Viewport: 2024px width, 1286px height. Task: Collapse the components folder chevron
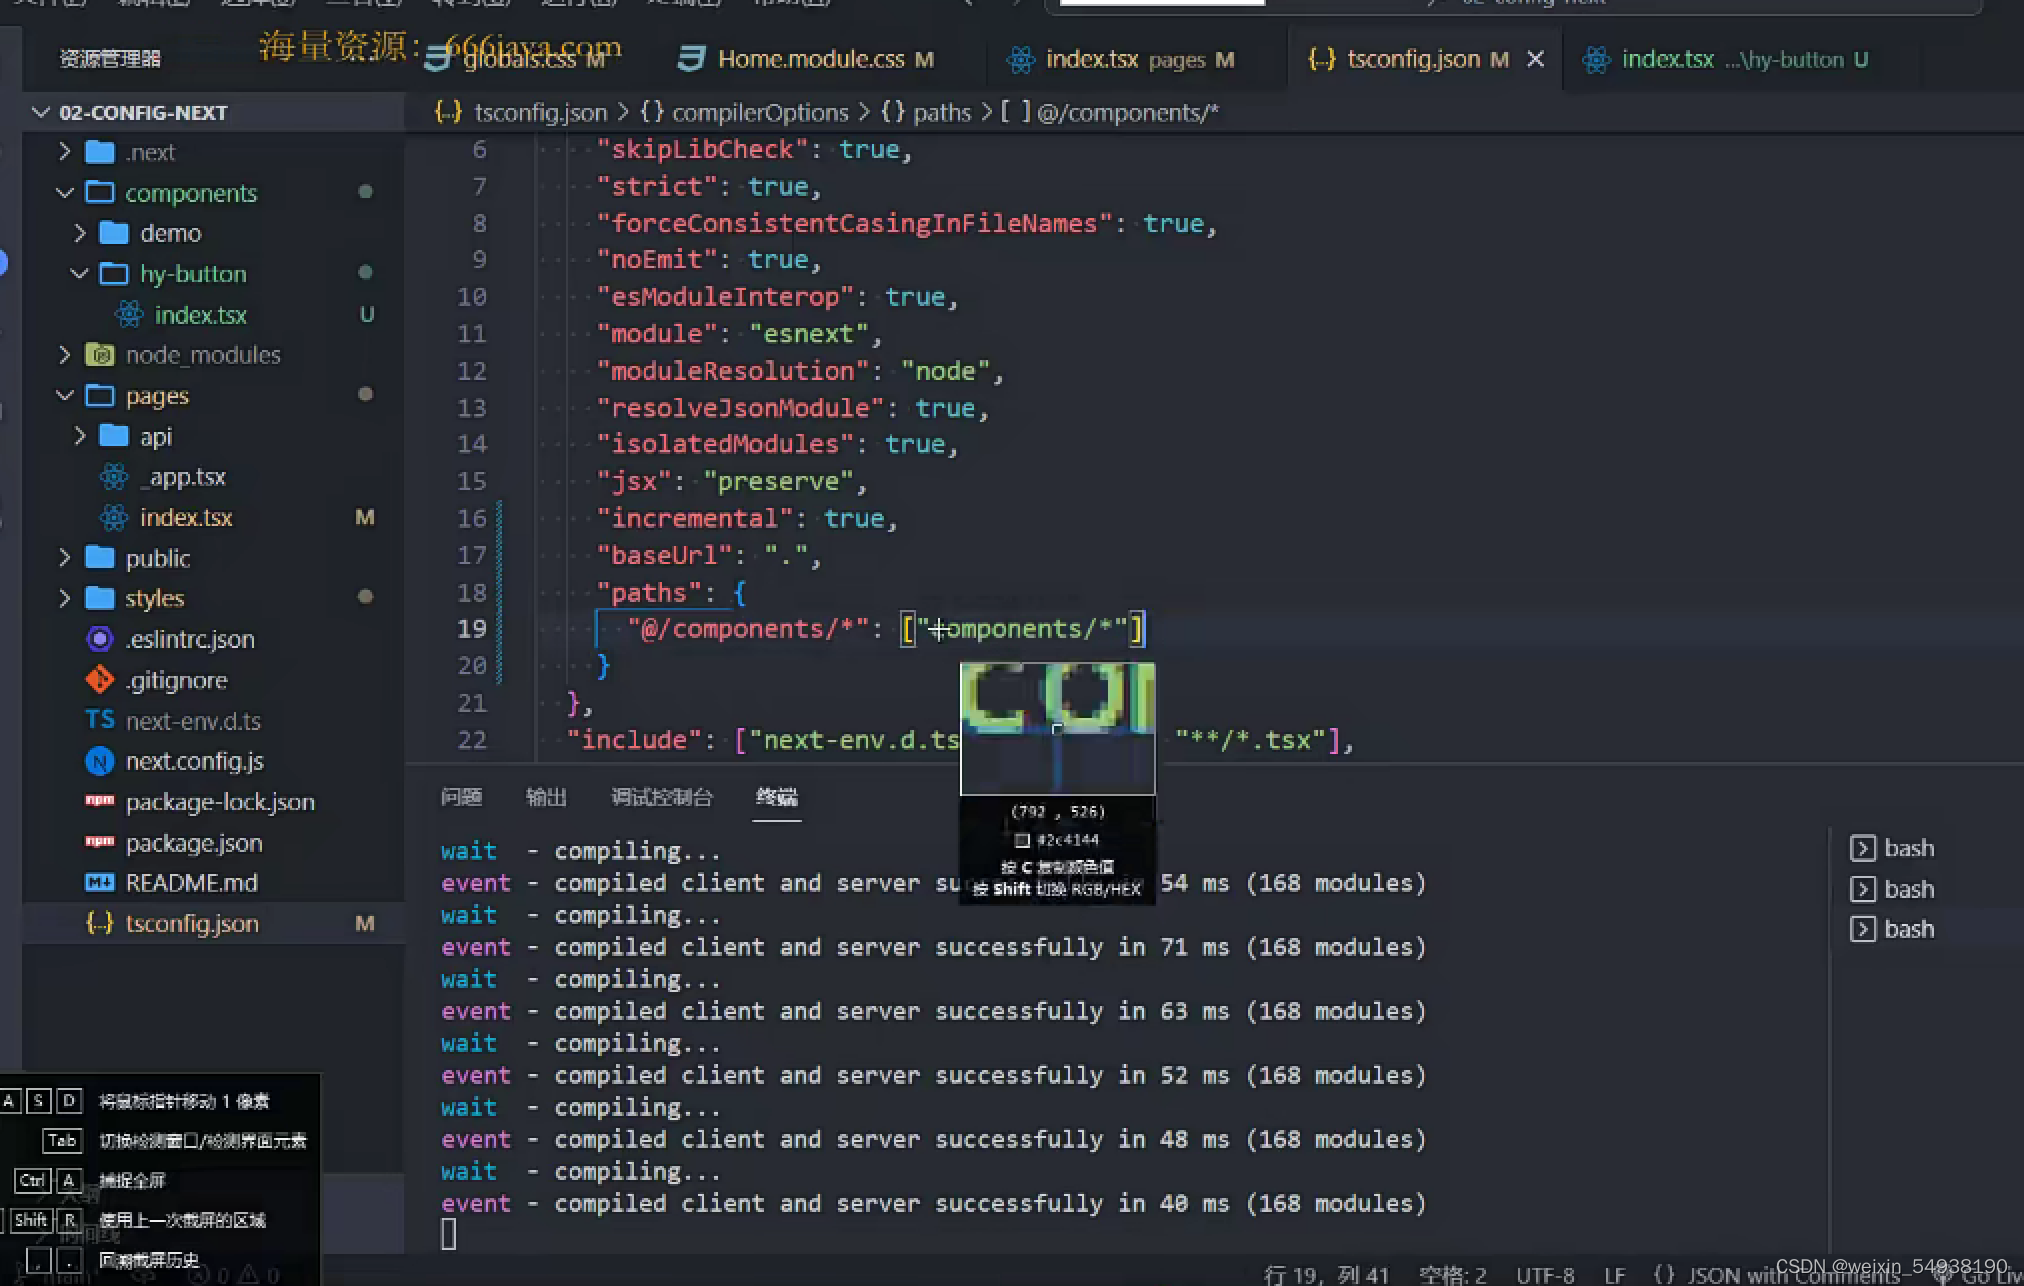tap(65, 192)
